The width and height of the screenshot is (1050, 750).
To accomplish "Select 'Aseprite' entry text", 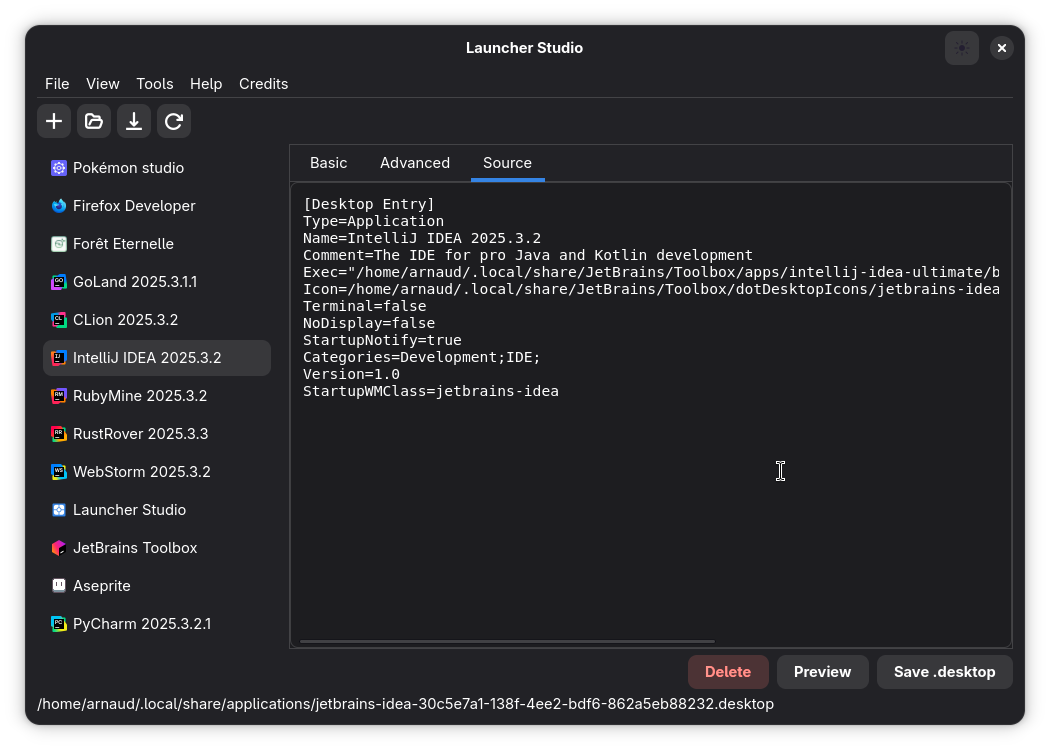I will pyautogui.click(x=101, y=586).
